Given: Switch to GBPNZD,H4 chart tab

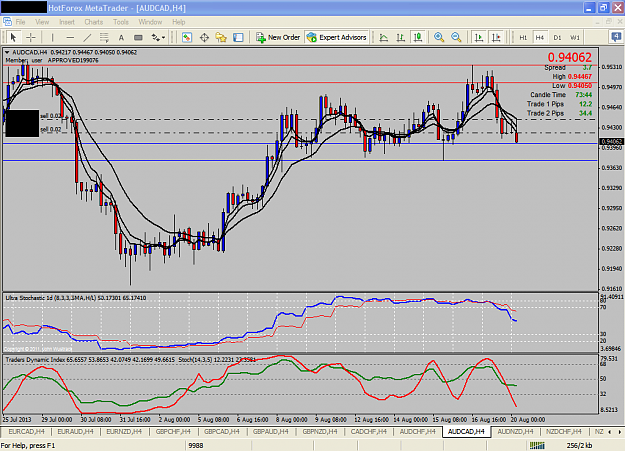Looking at the screenshot, I should pyautogui.click(x=320, y=431).
